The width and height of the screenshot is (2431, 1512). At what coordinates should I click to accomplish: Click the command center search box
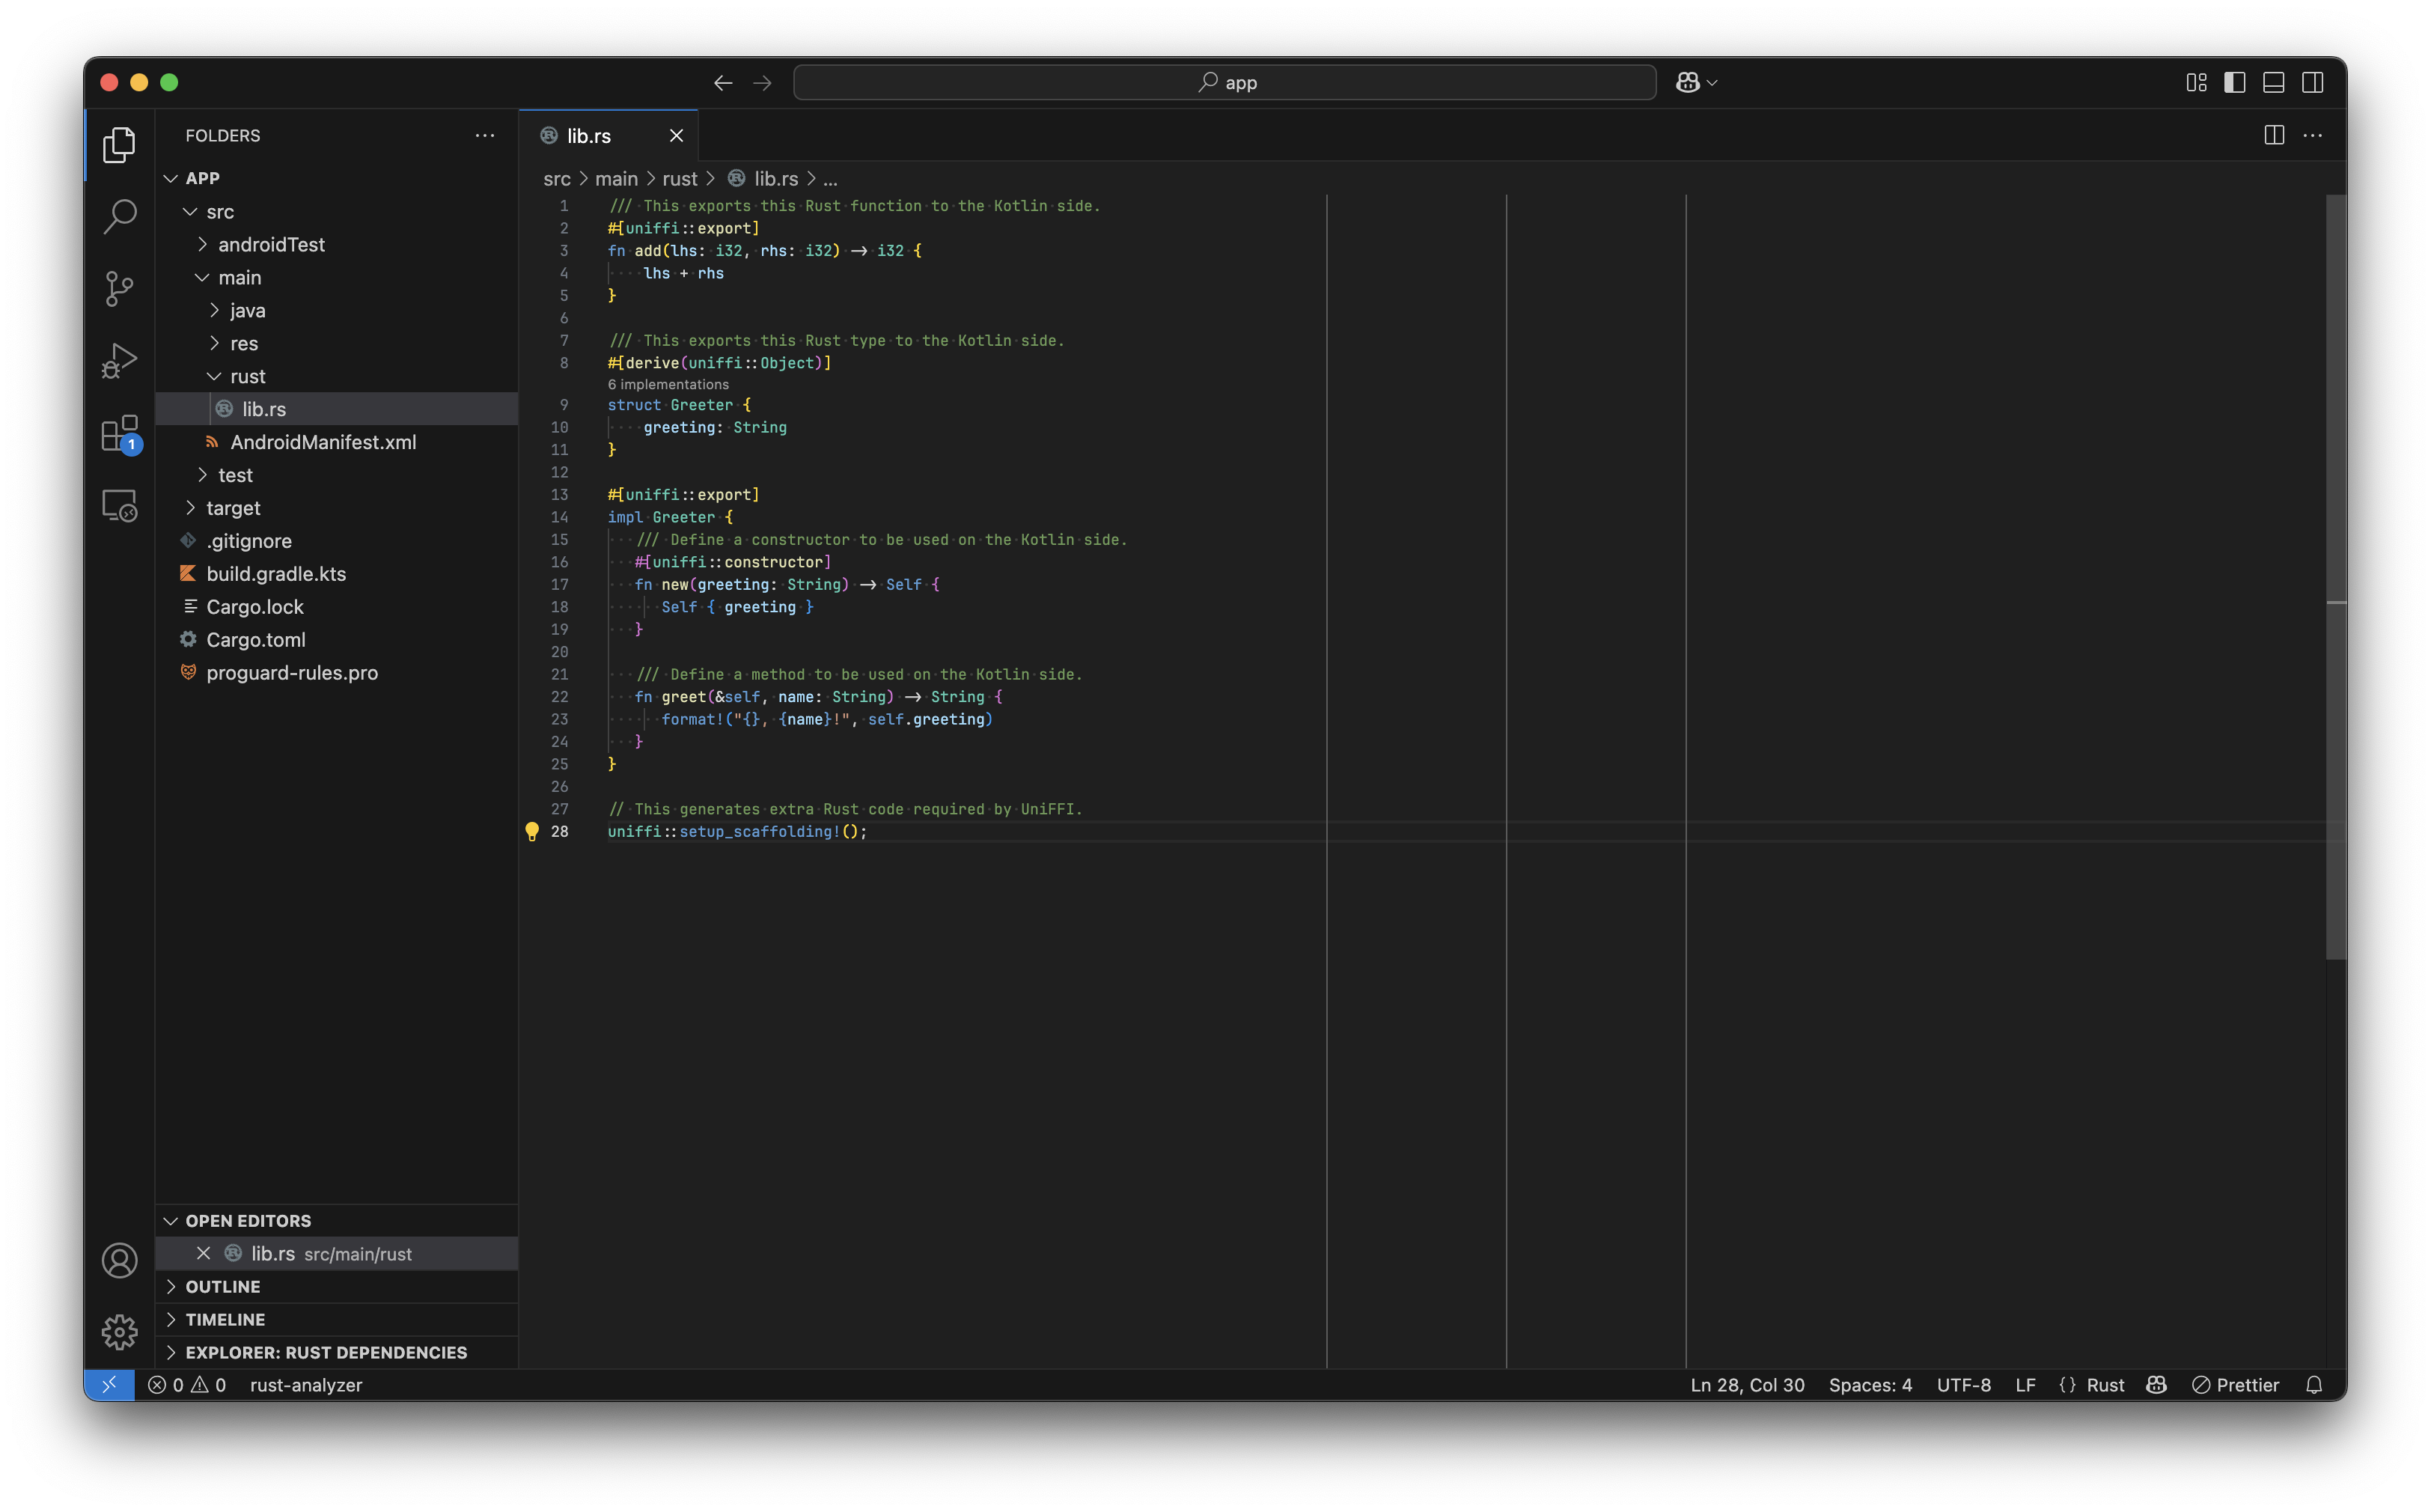(1225, 82)
